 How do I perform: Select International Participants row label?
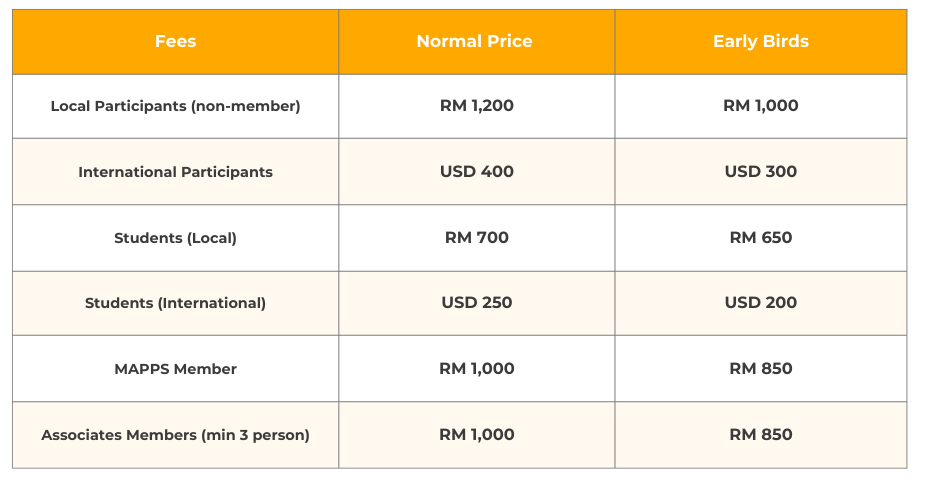coord(175,172)
